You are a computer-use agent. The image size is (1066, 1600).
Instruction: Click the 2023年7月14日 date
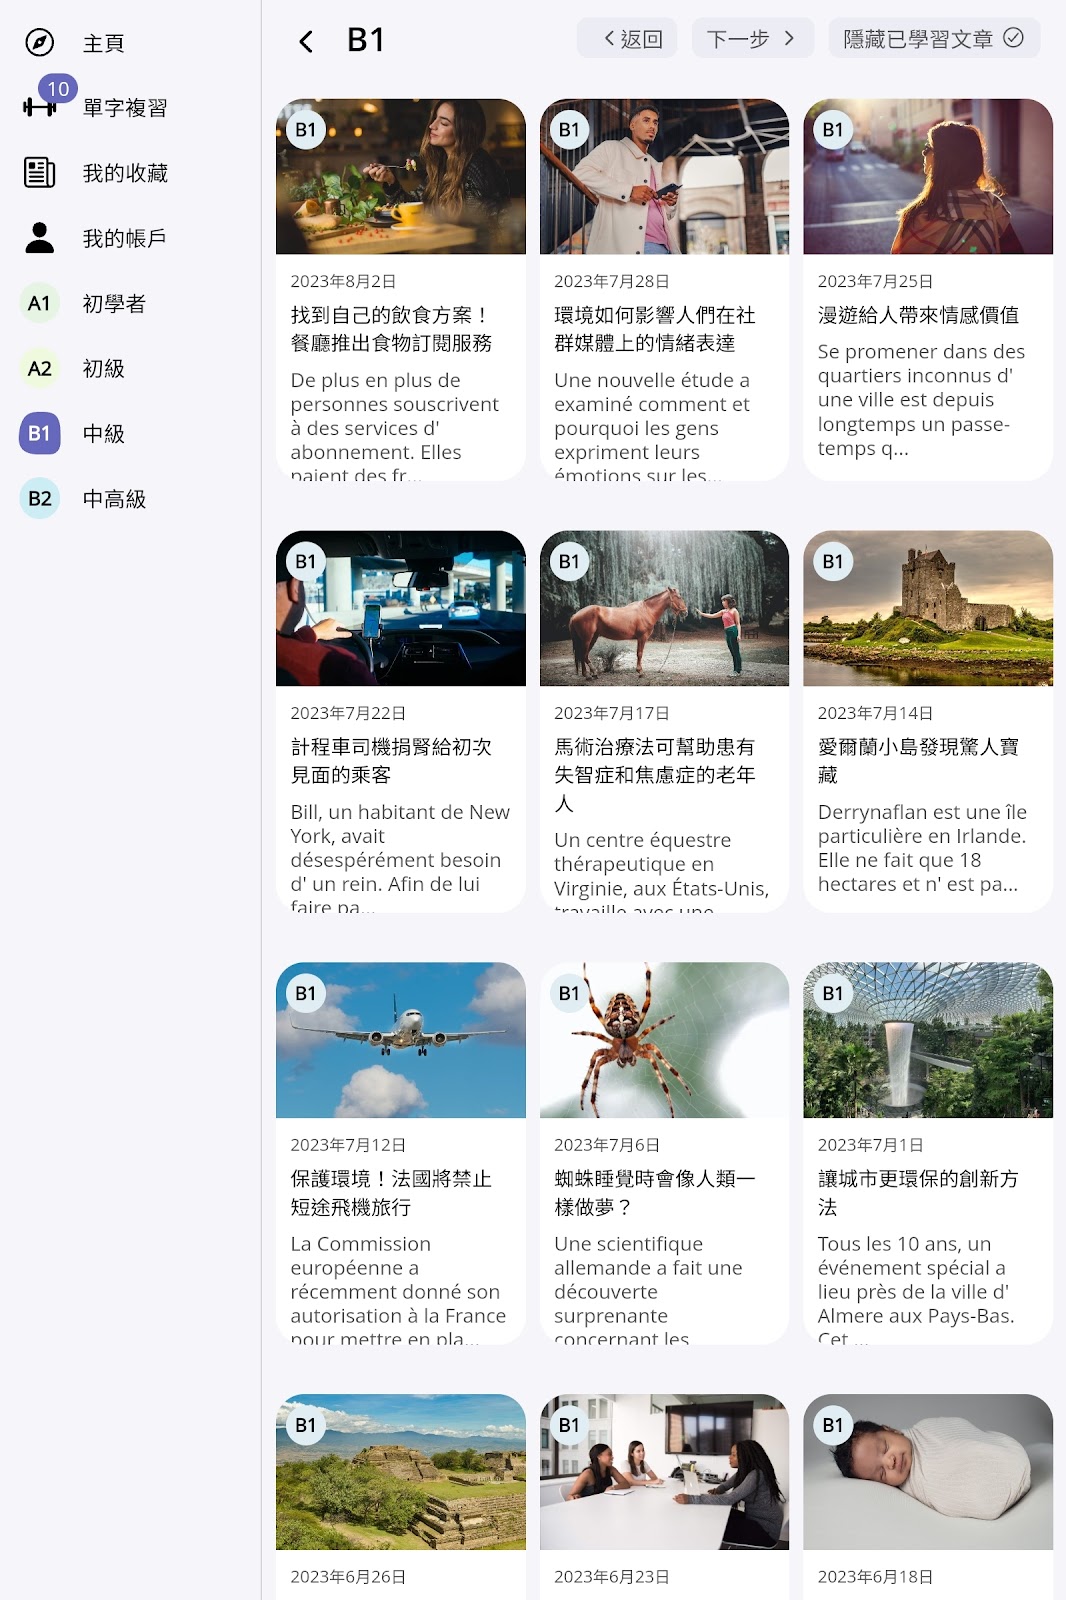pyautogui.click(x=875, y=713)
